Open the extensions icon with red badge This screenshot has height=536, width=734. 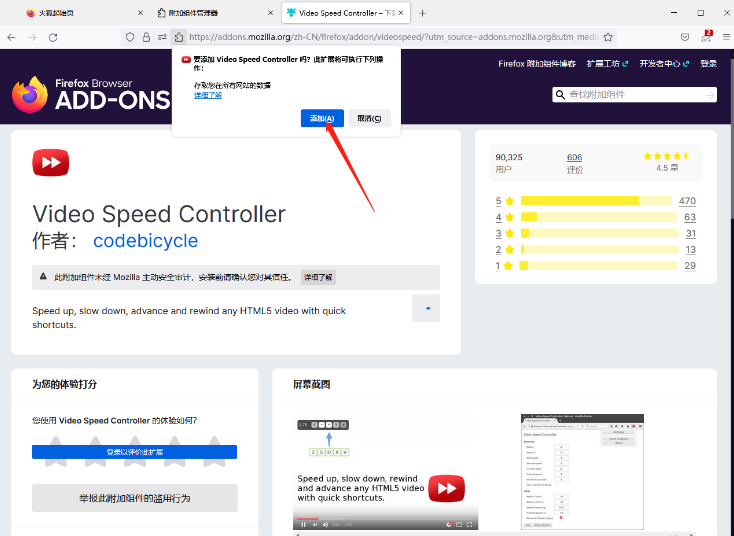pyautogui.click(x=706, y=37)
